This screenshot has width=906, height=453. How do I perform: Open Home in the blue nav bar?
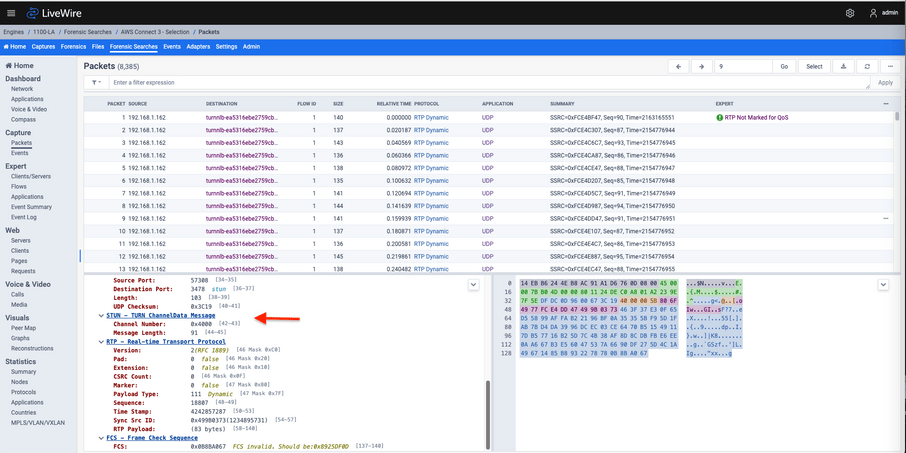[x=14, y=47]
